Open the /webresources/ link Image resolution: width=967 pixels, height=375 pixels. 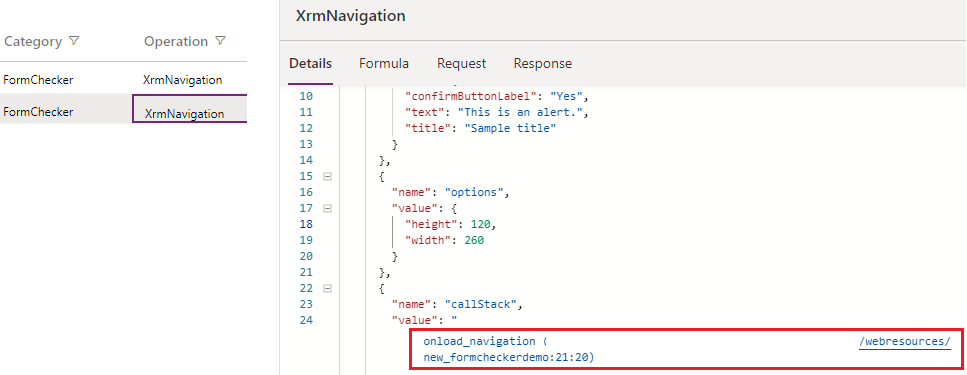pos(905,341)
